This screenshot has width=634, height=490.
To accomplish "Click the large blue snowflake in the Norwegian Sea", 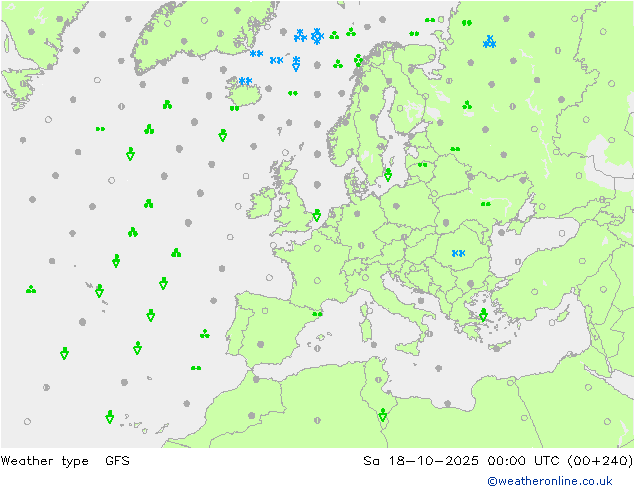I will tap(317, 36).
